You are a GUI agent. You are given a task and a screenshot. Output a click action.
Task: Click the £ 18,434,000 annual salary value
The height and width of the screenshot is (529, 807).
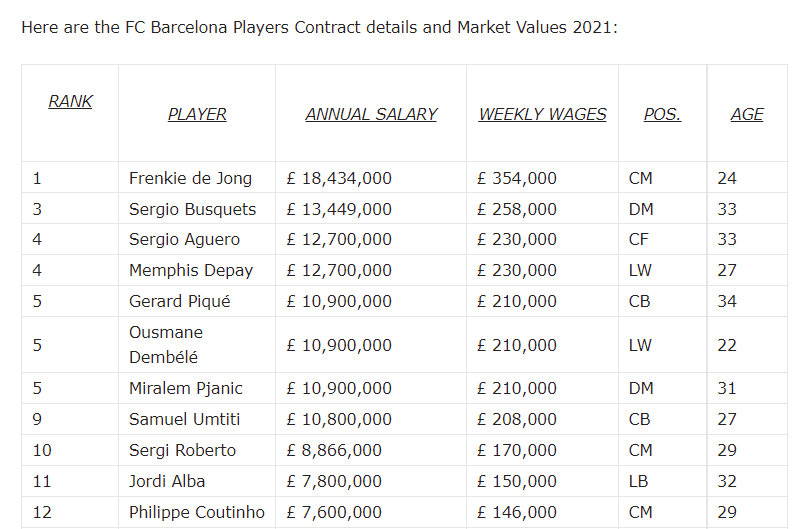tap(339, 178)
